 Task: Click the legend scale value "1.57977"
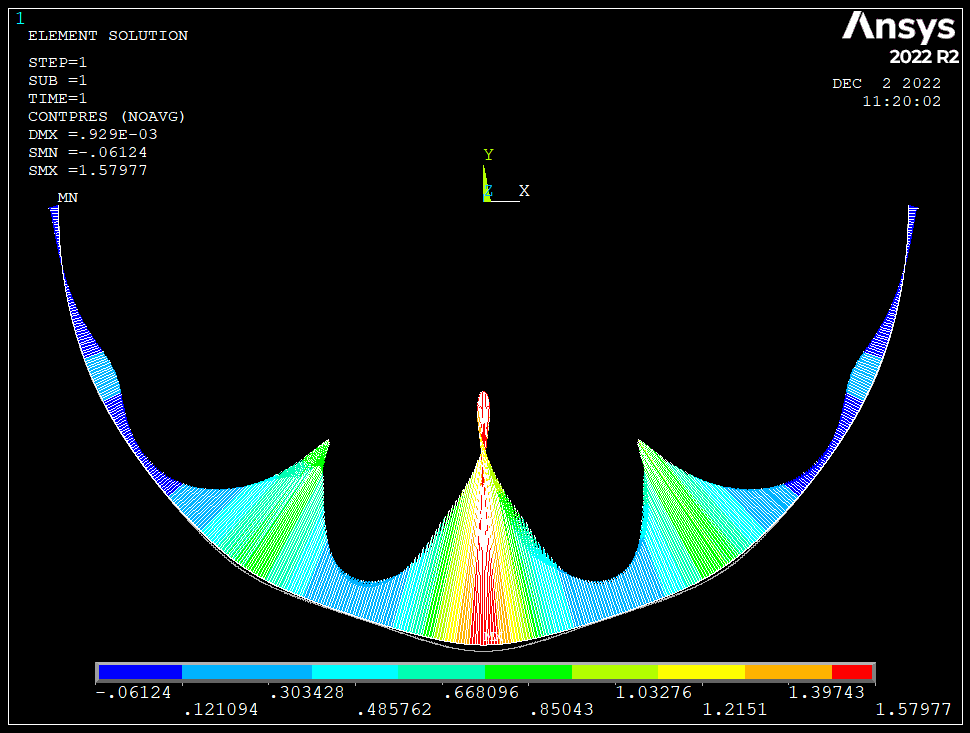click(x=913, y=709)
